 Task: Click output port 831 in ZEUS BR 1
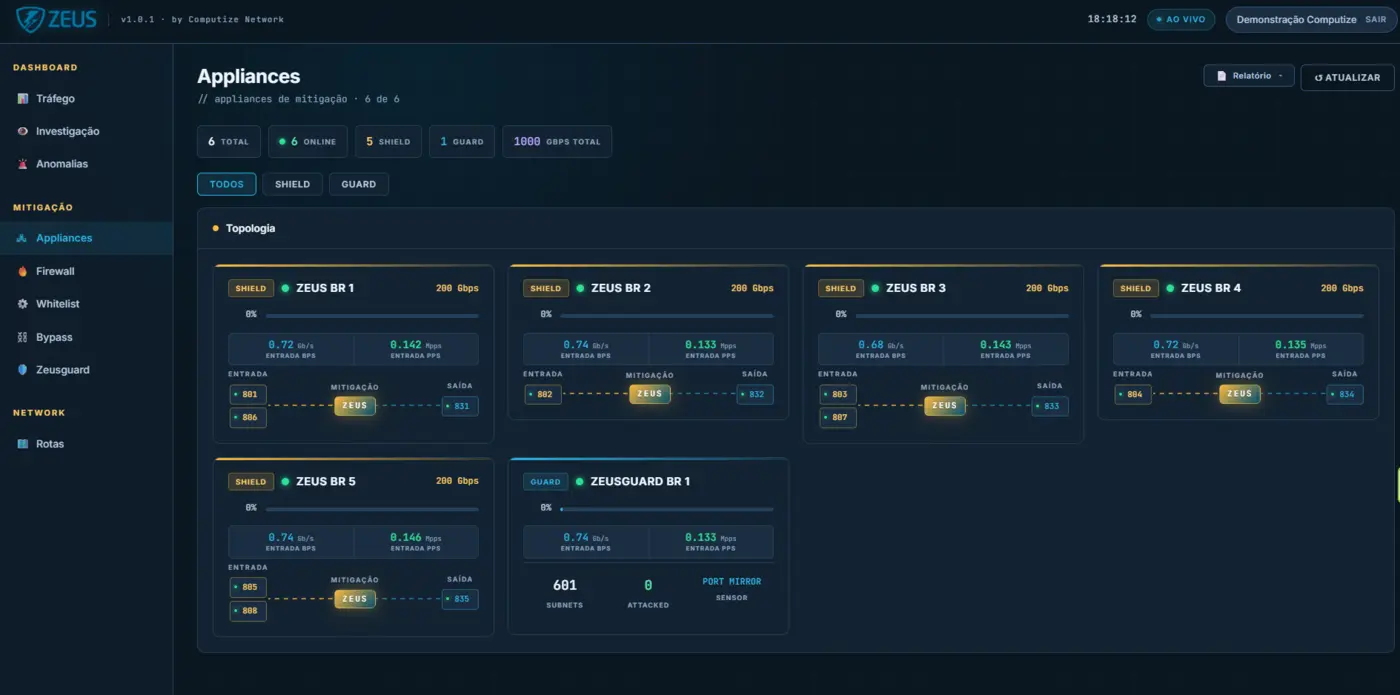click(x=460, y=406)
